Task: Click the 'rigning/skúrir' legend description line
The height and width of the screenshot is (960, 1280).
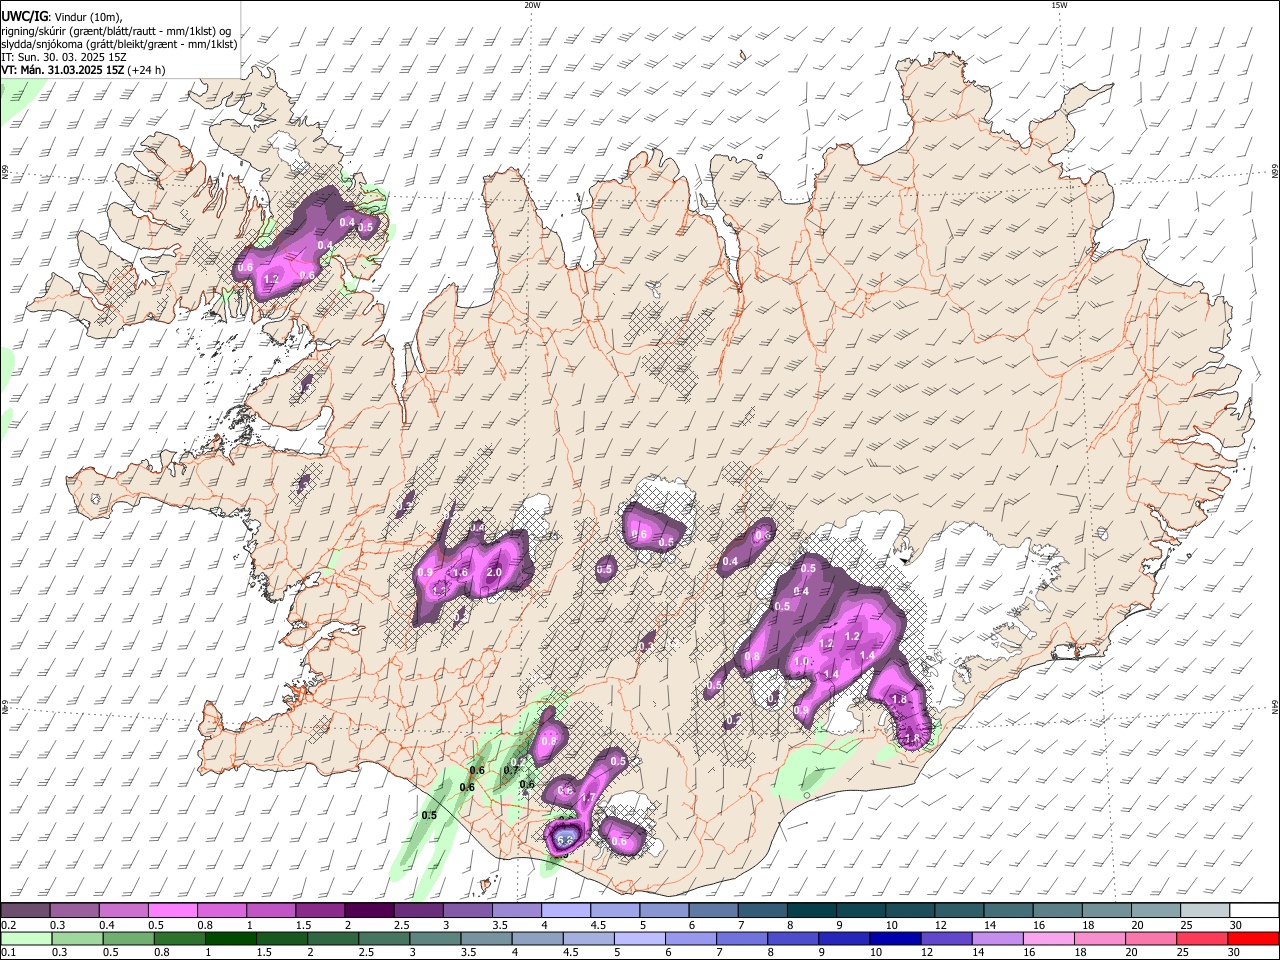Action: (x=116, y=30)
